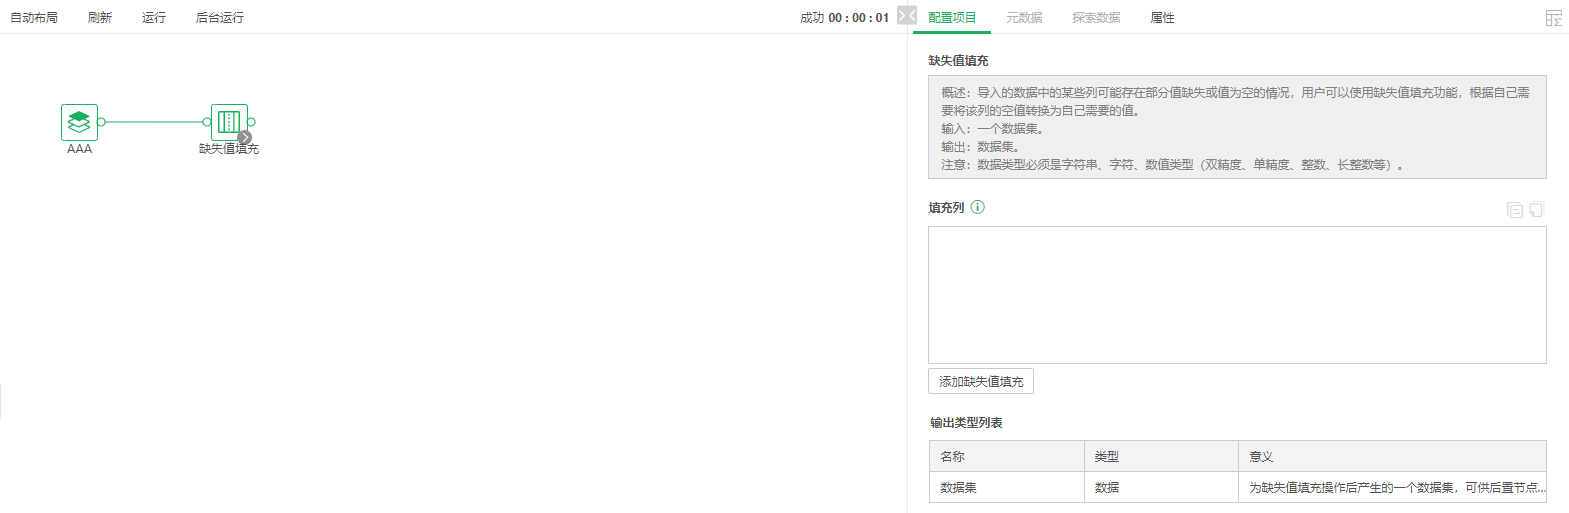Select the 缺失值填充 node icon

(x=229, y=122)
